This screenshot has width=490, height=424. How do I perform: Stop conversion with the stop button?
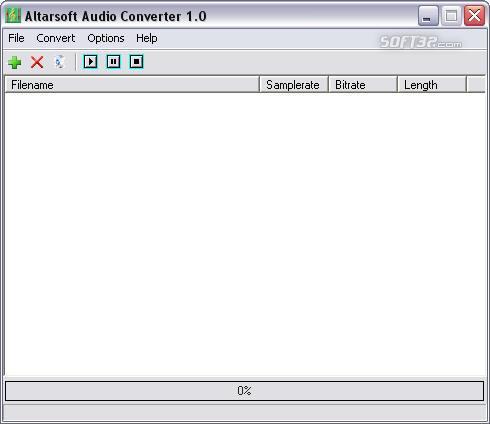136,62
